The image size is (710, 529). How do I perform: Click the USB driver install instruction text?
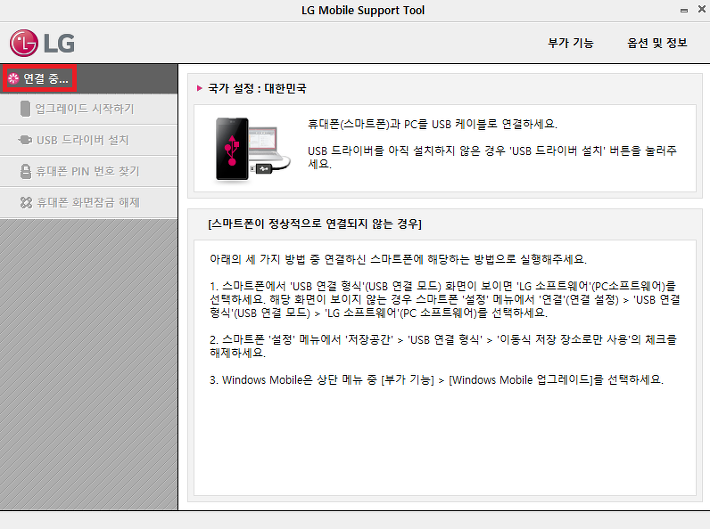click(492, 157)
